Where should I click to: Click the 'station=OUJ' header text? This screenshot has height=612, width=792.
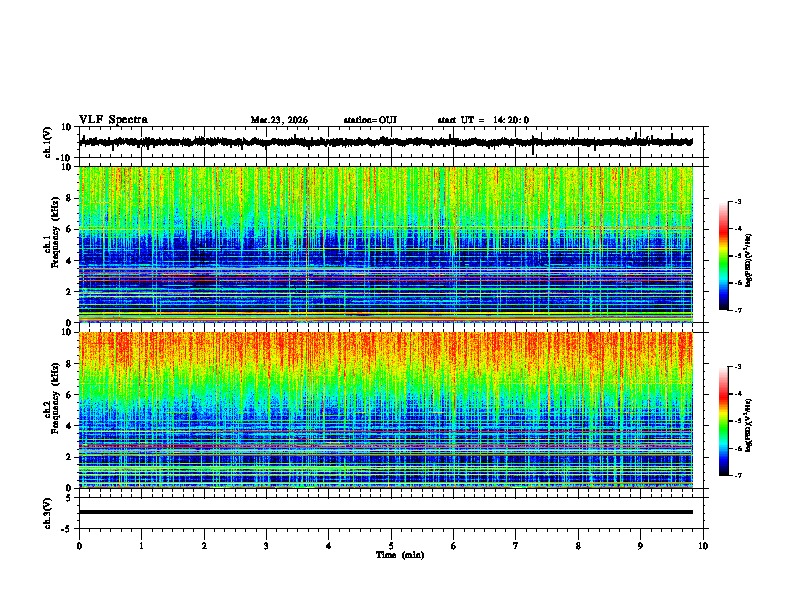370,120
